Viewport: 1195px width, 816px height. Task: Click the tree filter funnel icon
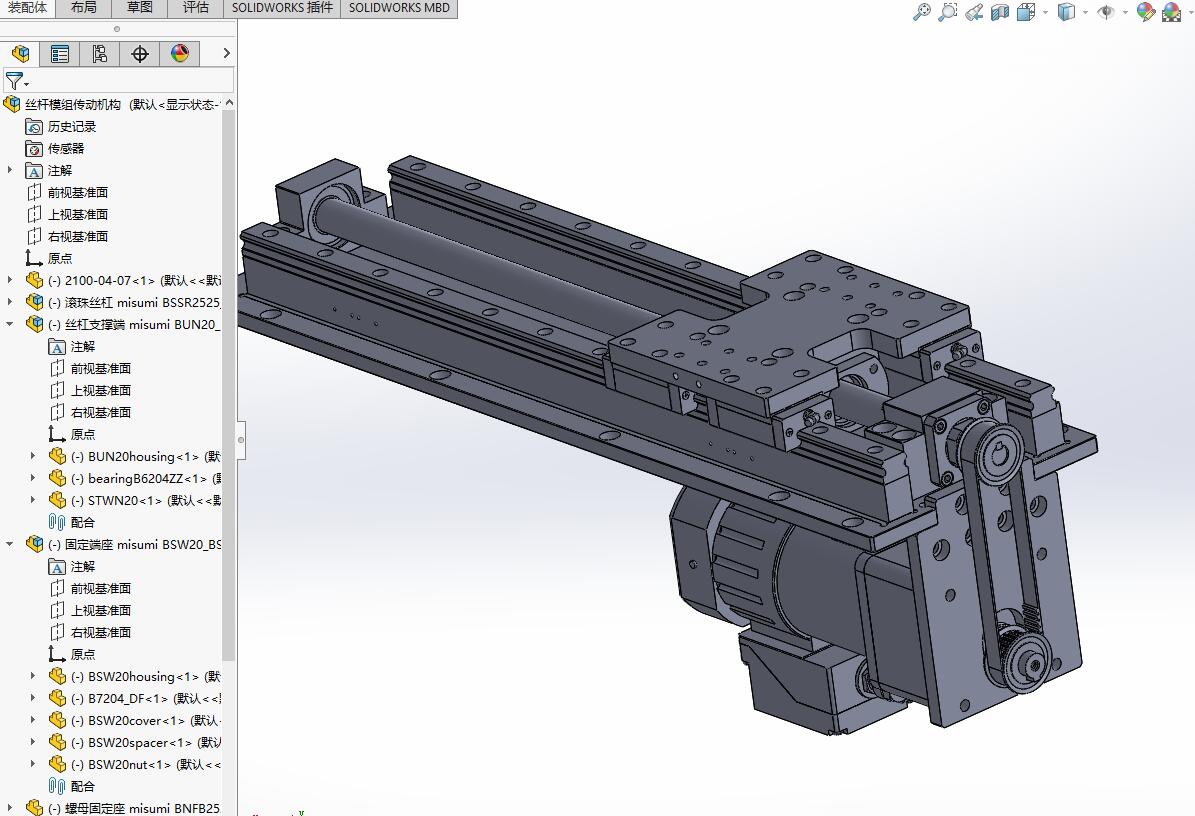coord(16,80)
